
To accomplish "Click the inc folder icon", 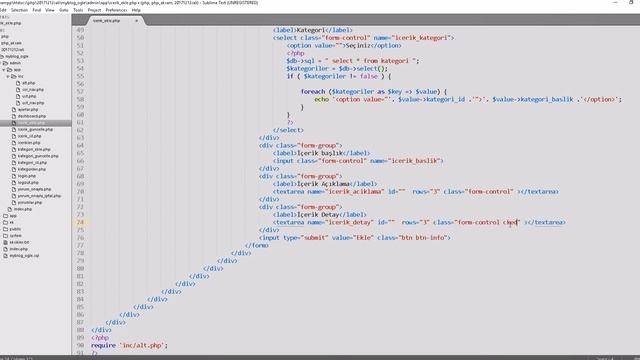I will [13, 76].
